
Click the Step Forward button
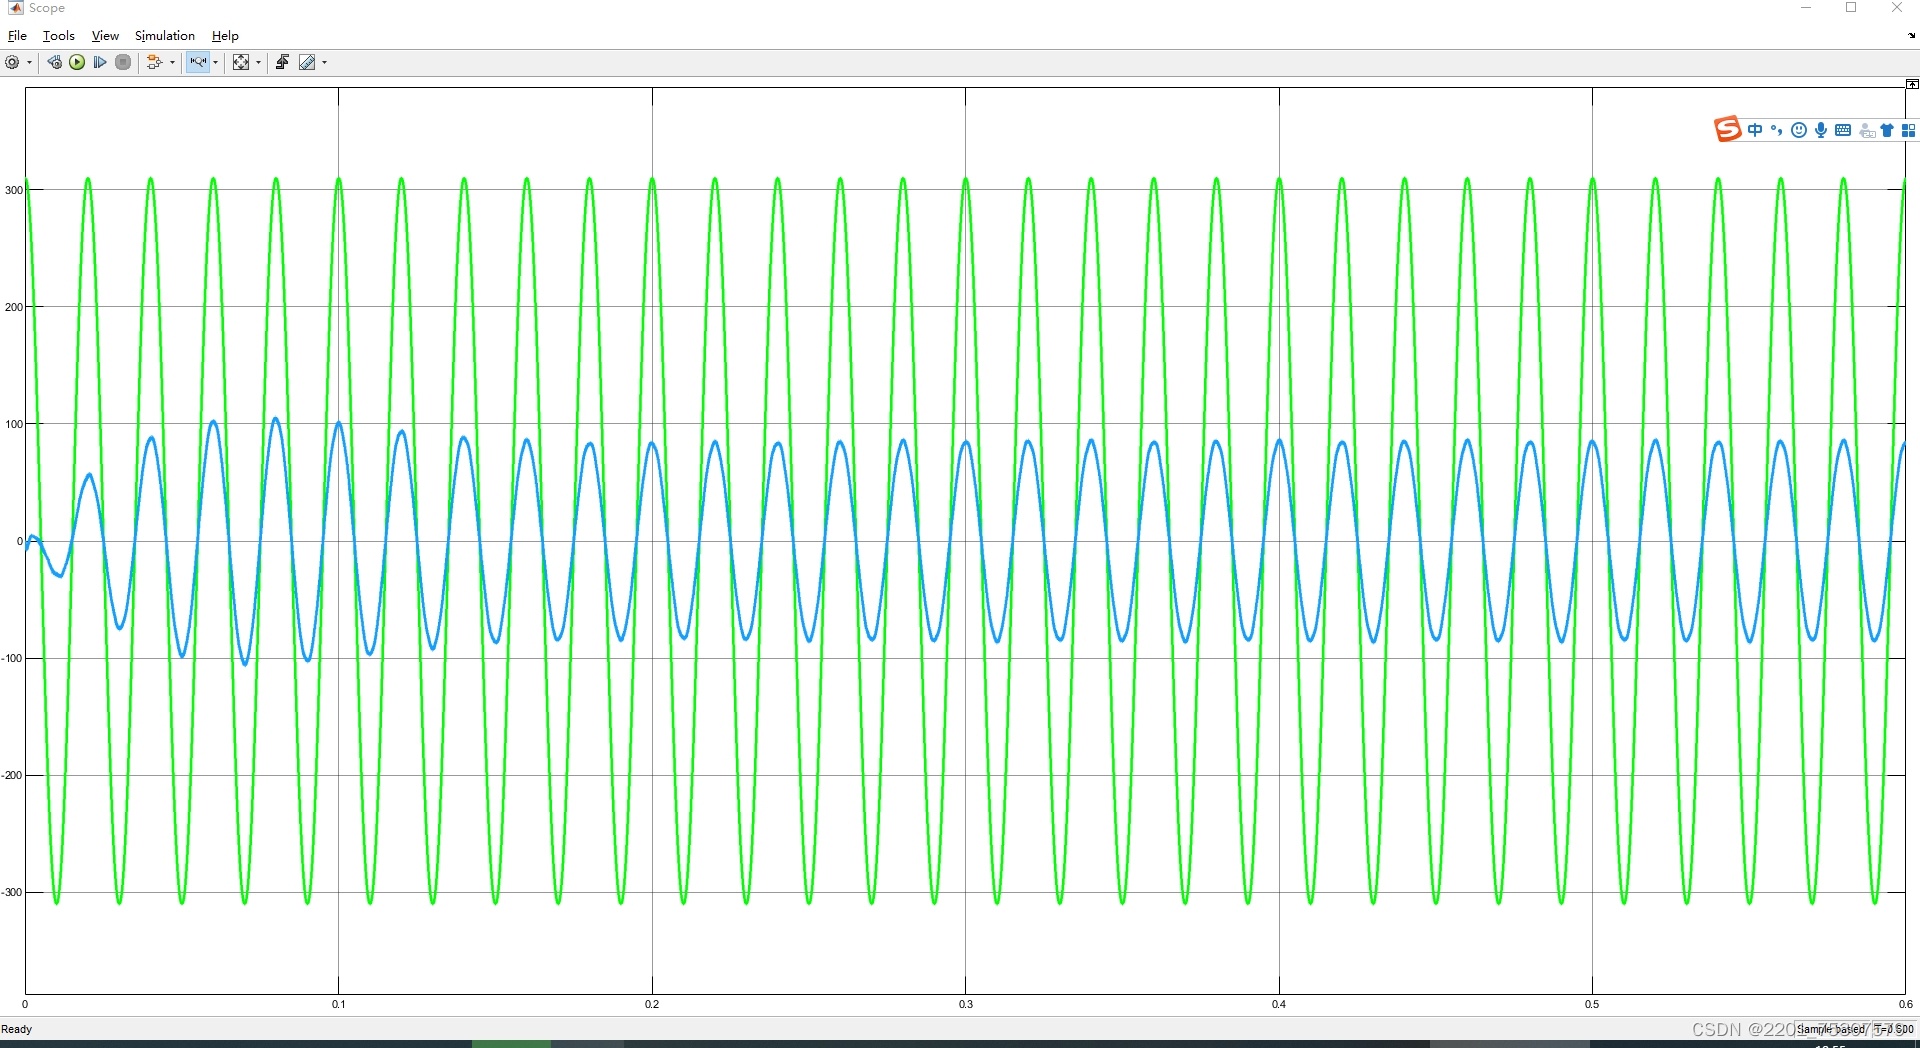[x=100, y=62]
